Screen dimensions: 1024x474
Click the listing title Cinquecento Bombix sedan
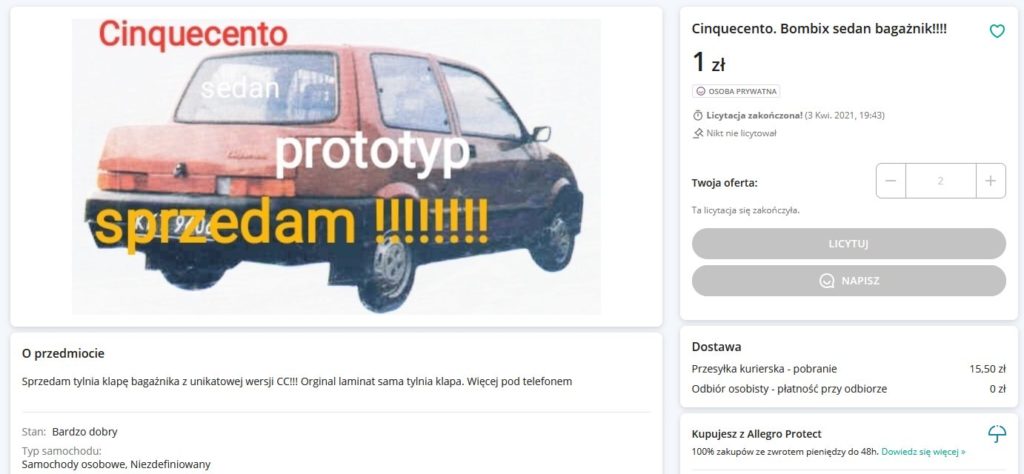pos(819,29)
